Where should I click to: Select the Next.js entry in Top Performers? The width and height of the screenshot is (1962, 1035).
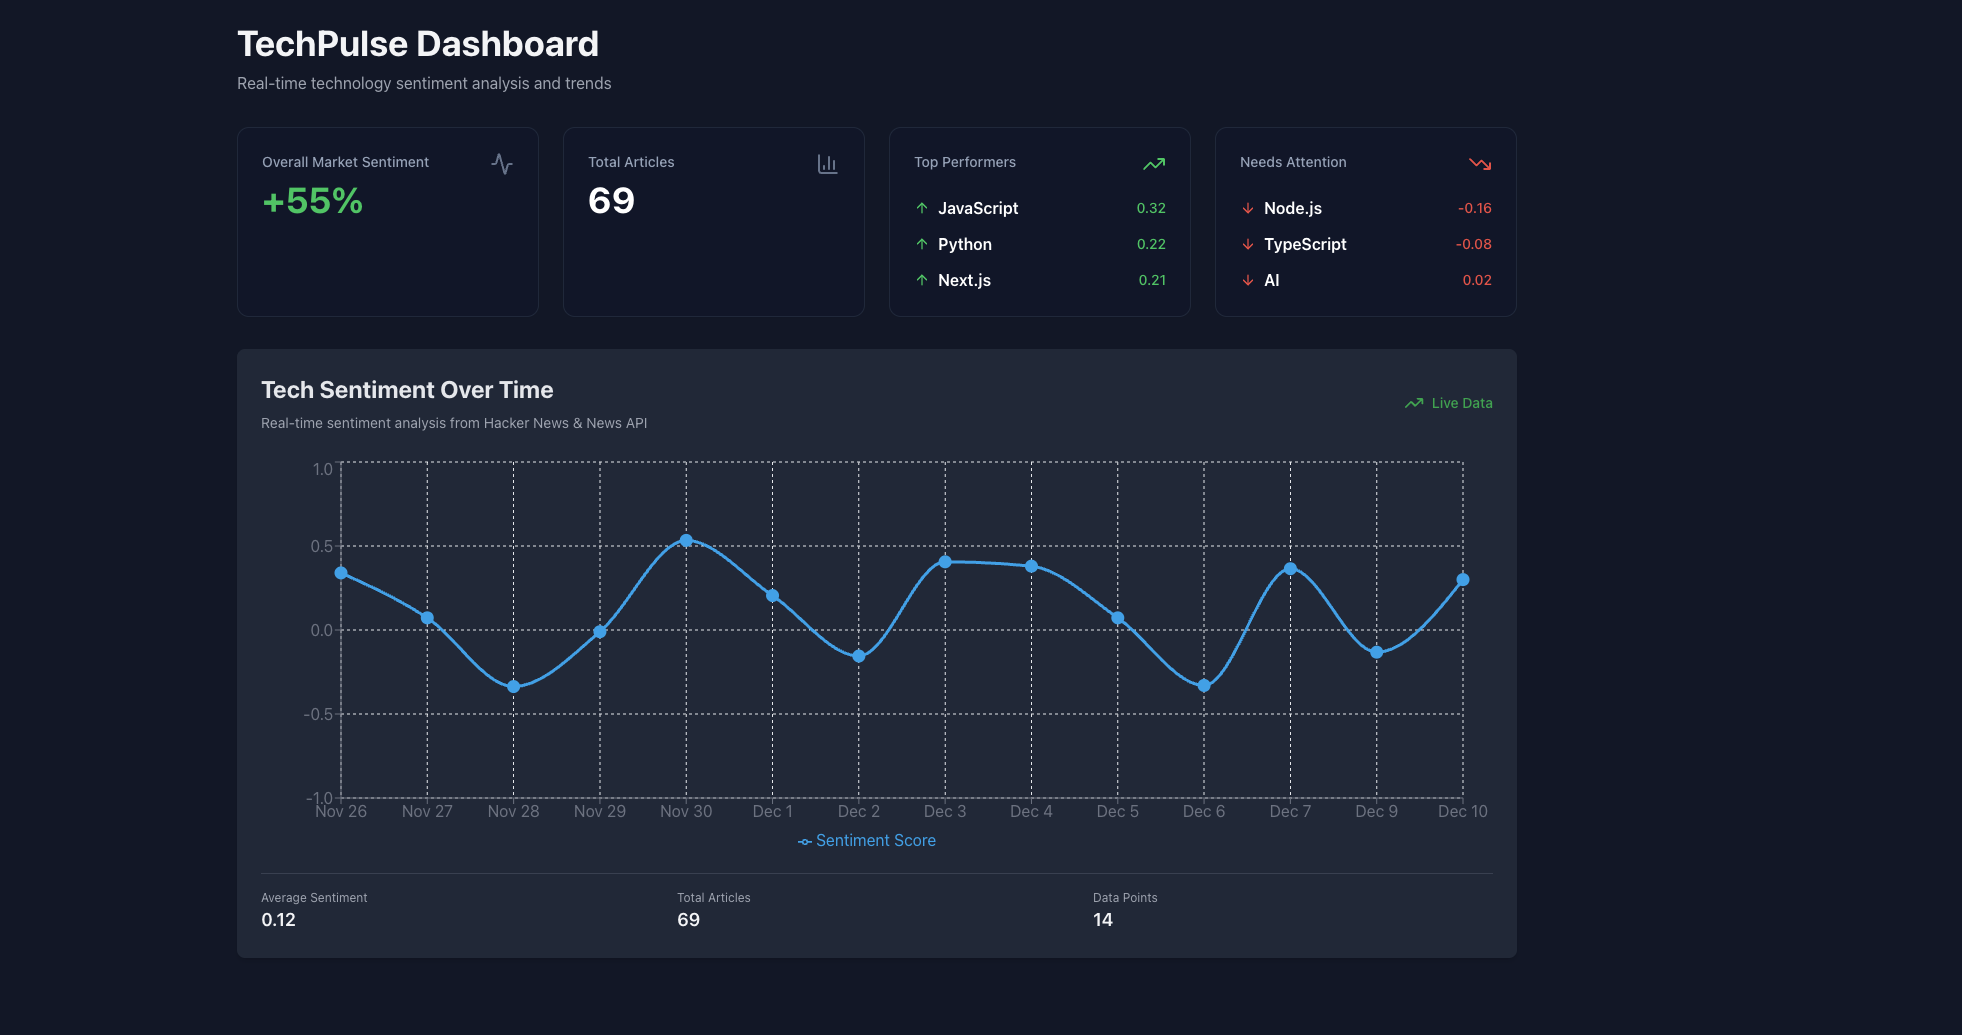[963, 280]
